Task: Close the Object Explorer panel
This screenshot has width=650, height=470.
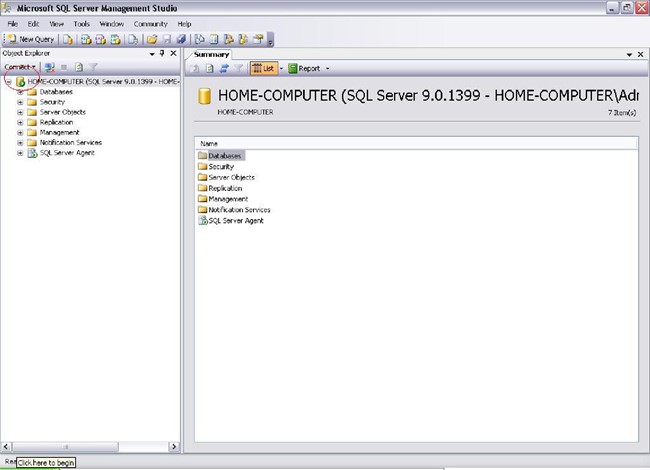Action: pos(173,53)
